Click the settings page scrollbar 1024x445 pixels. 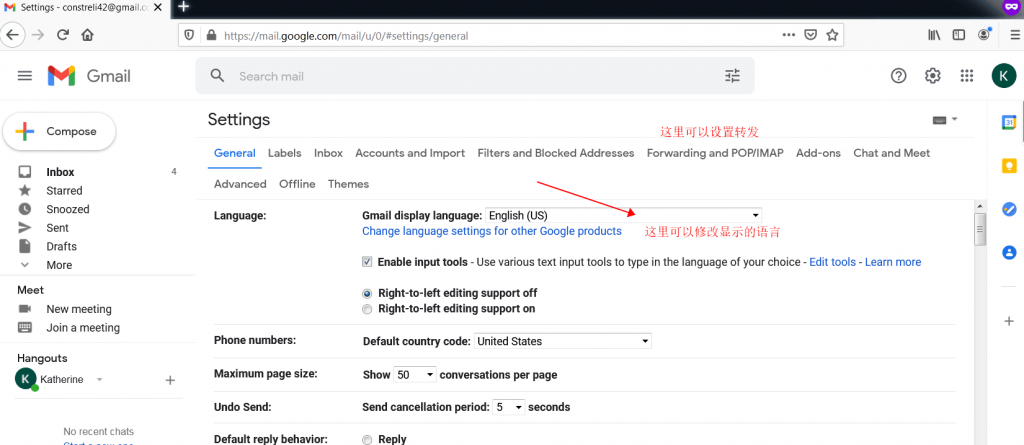(x=979, y=230)
